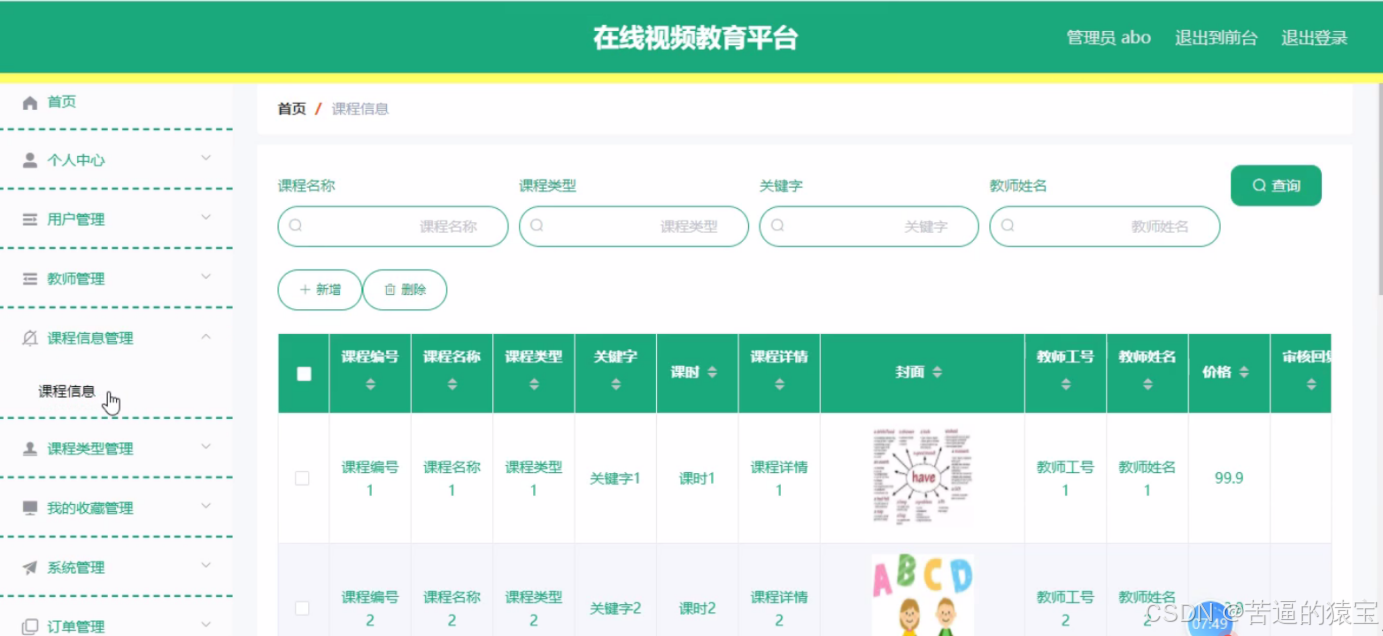Click price cell 99.9
This screenshot has height=636, width=1383.
pos(1229,478)
